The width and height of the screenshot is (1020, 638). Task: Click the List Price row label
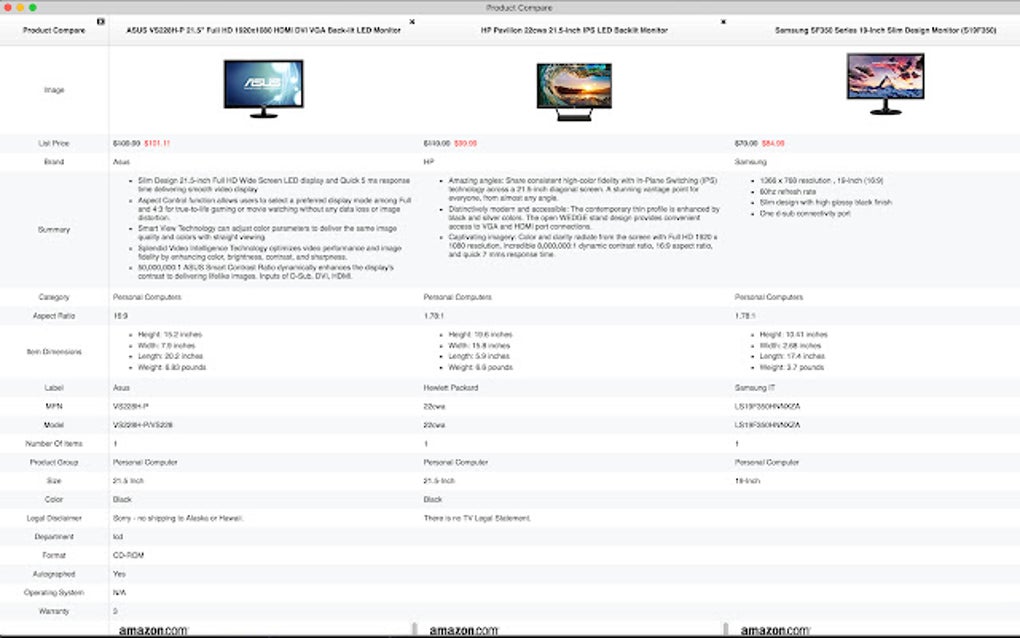54,142
